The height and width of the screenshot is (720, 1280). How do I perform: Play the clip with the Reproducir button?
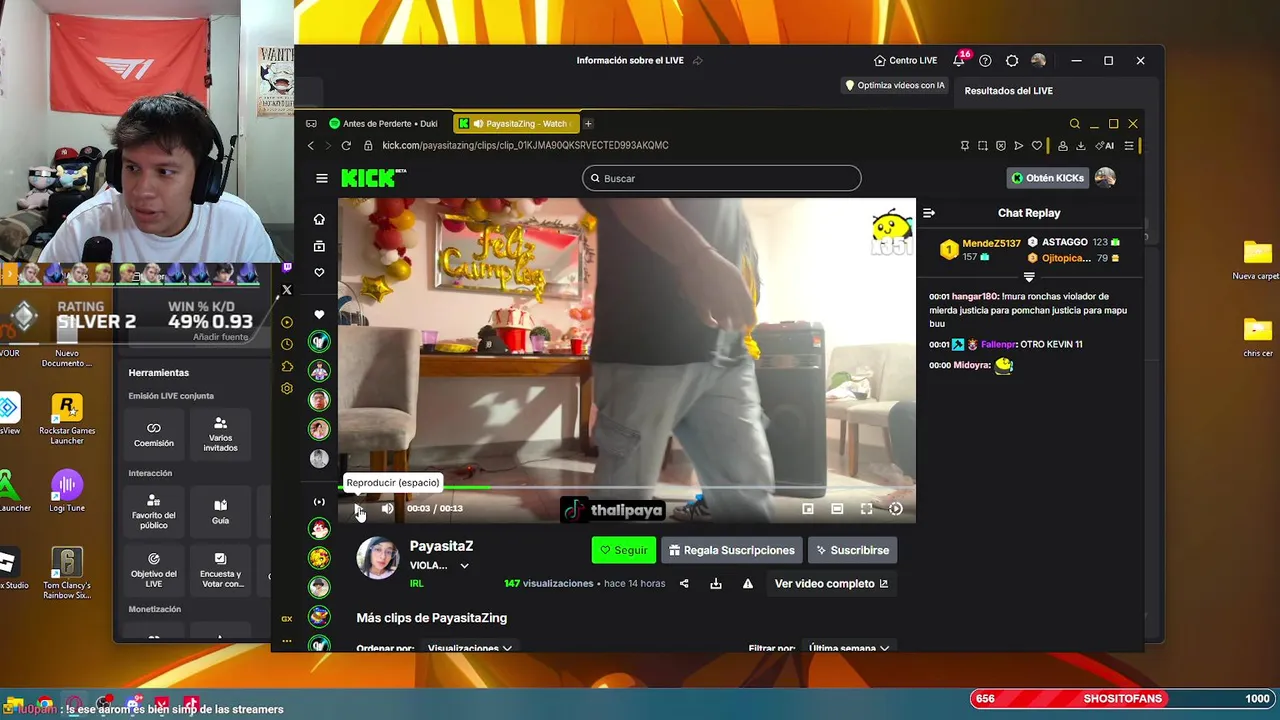tap(359, 509)
